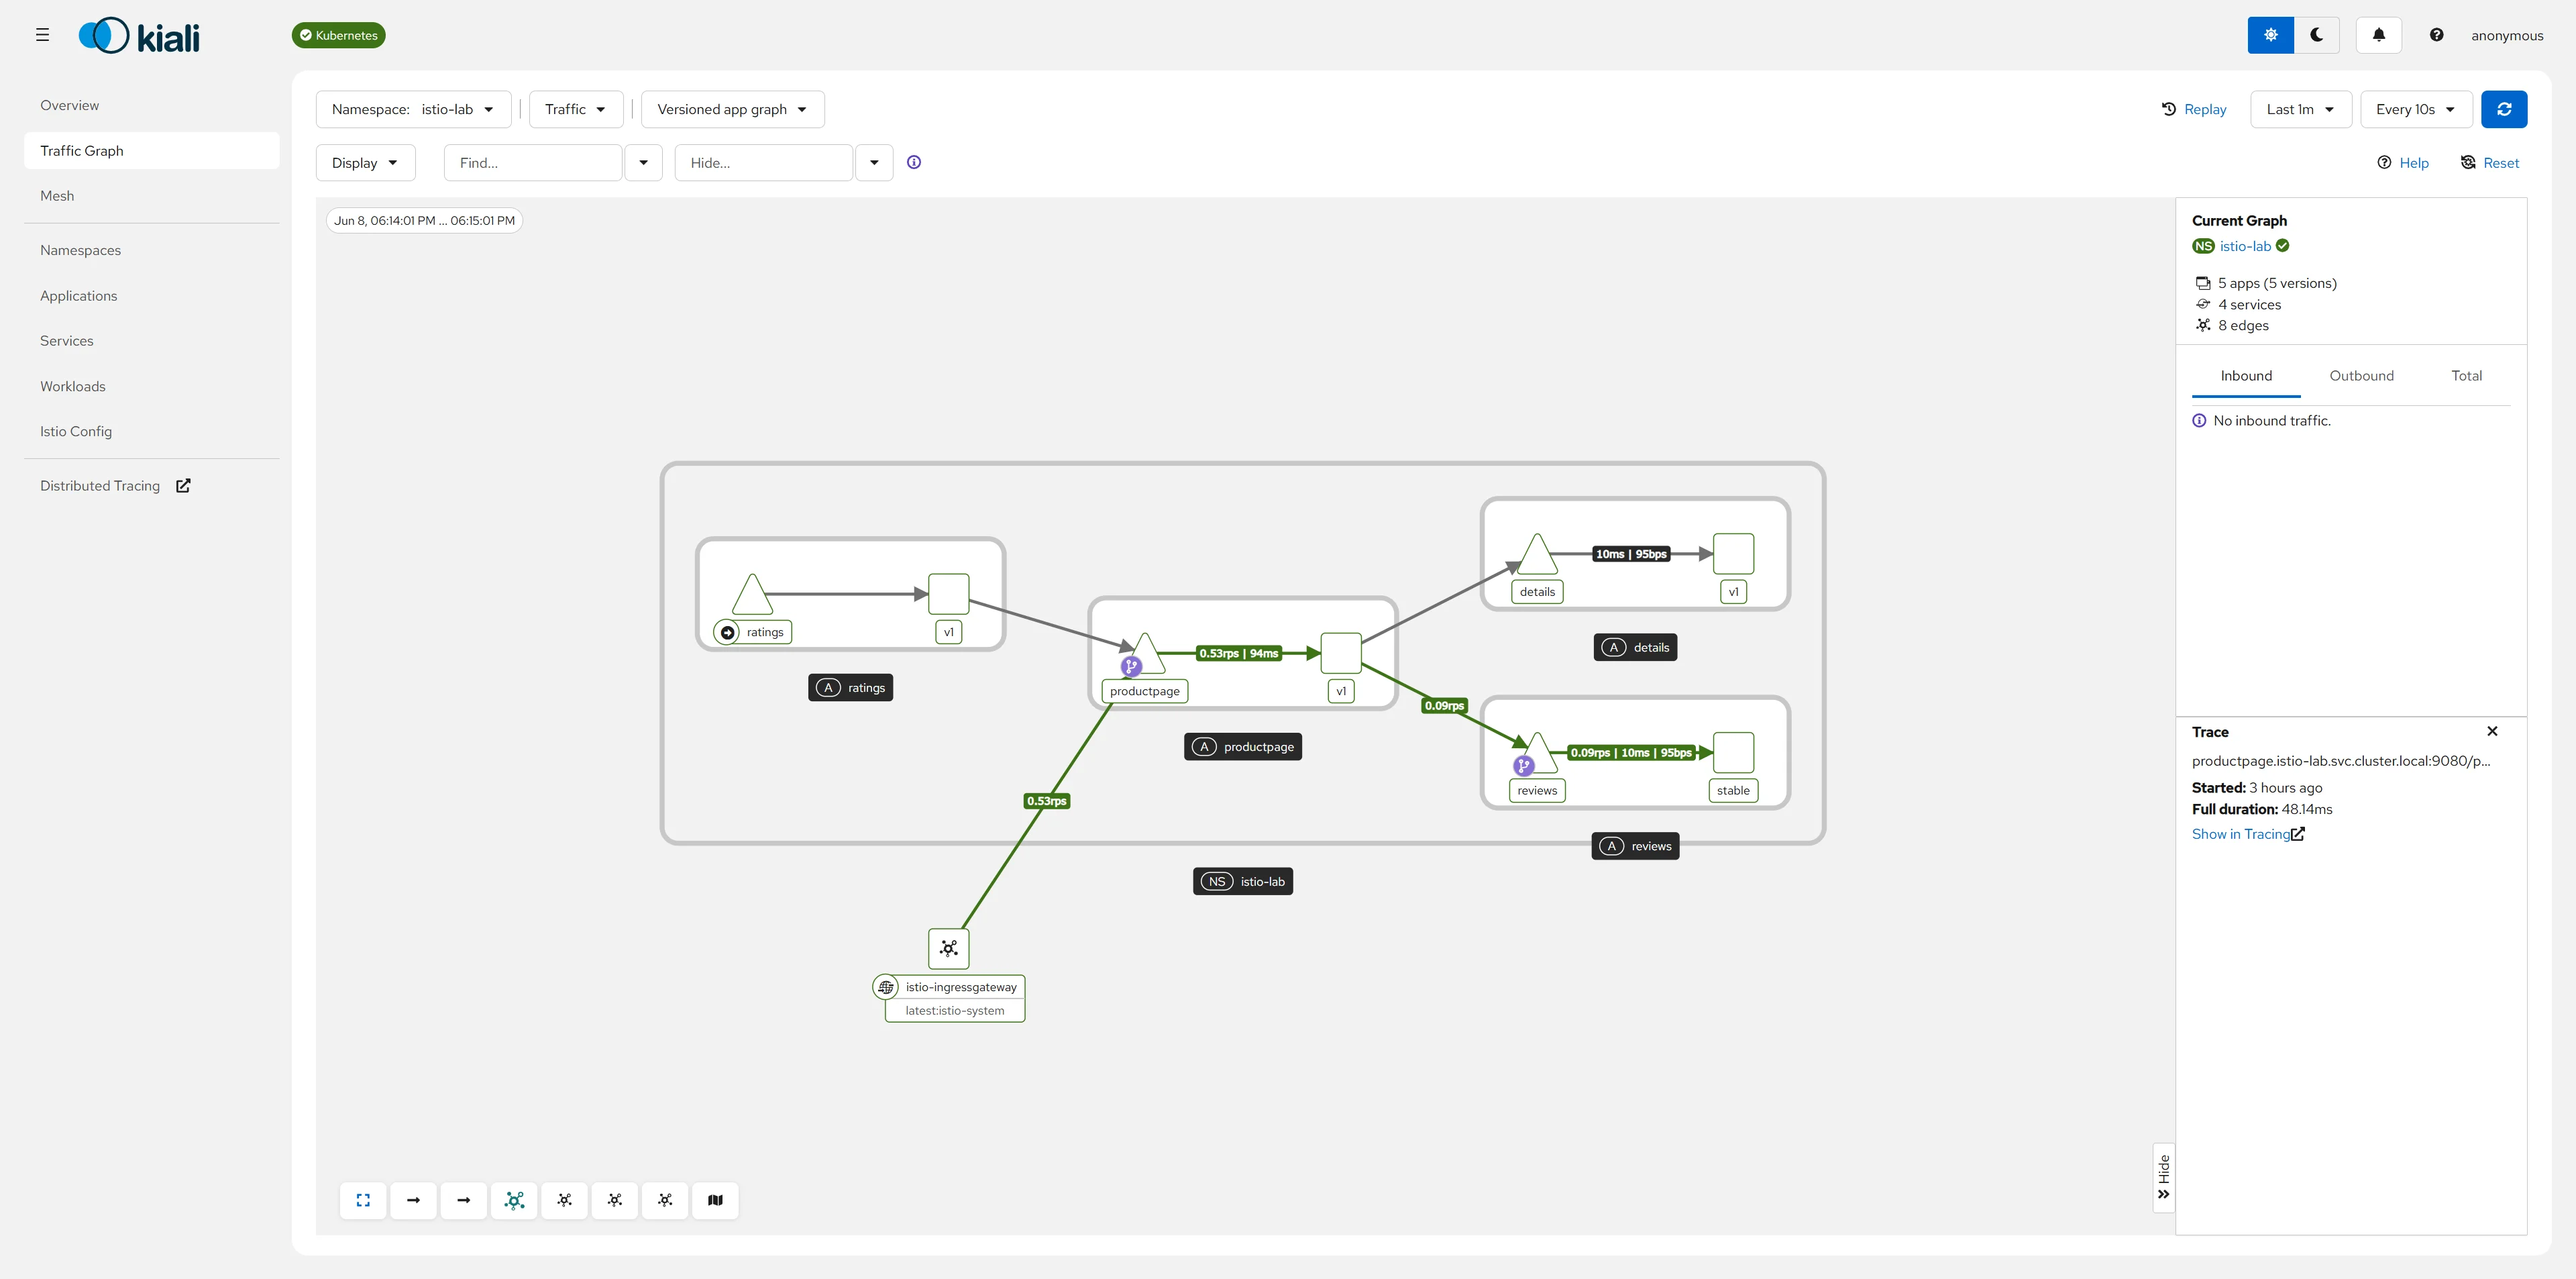Image resolution: width=2576 pixels, height=1279 pixels.
Task: Click the blue refresh button
Action: click(x=2504, y=109)
